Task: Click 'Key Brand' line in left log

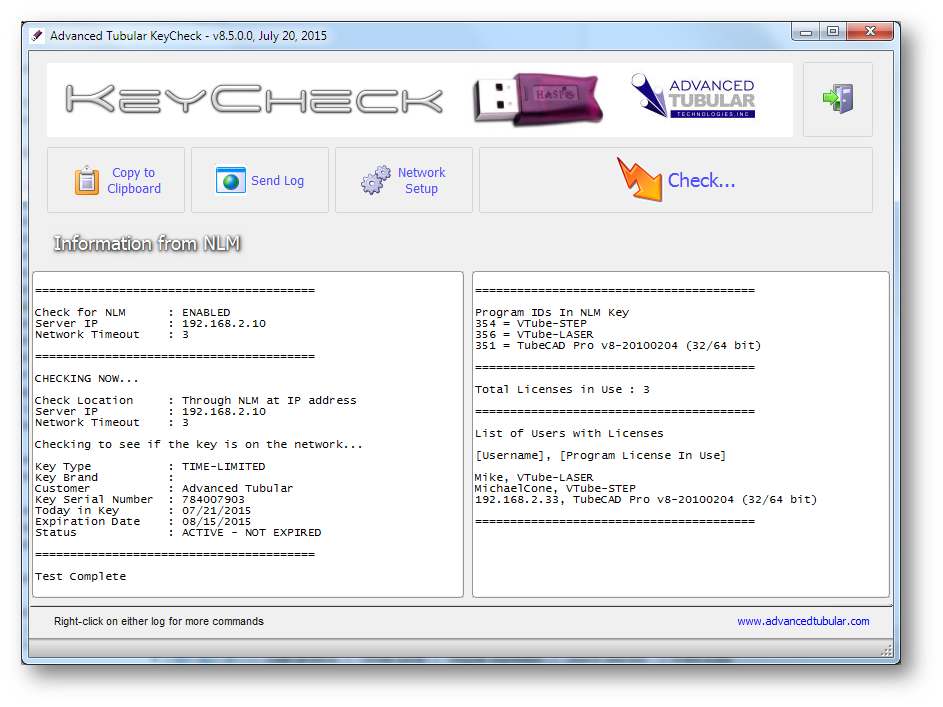Action: (x=105, y=477)
